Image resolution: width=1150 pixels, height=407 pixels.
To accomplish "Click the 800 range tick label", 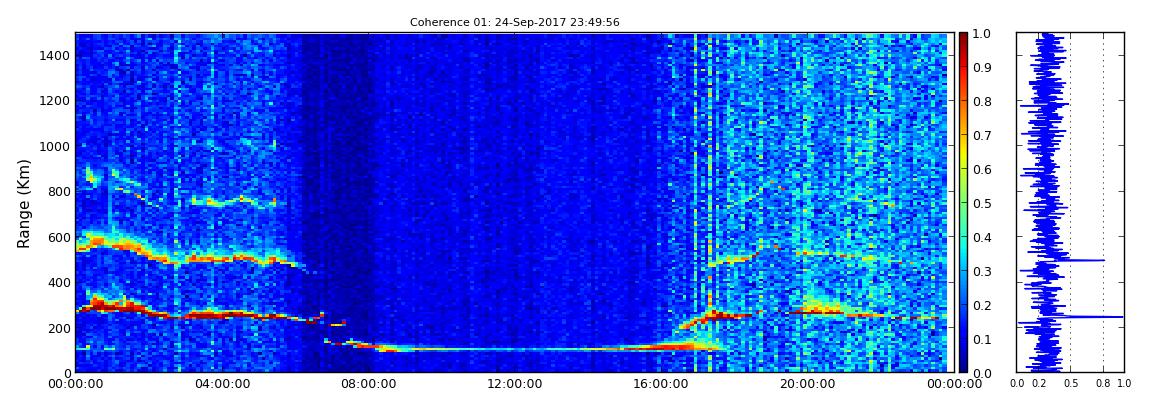I will coord(59,192).
